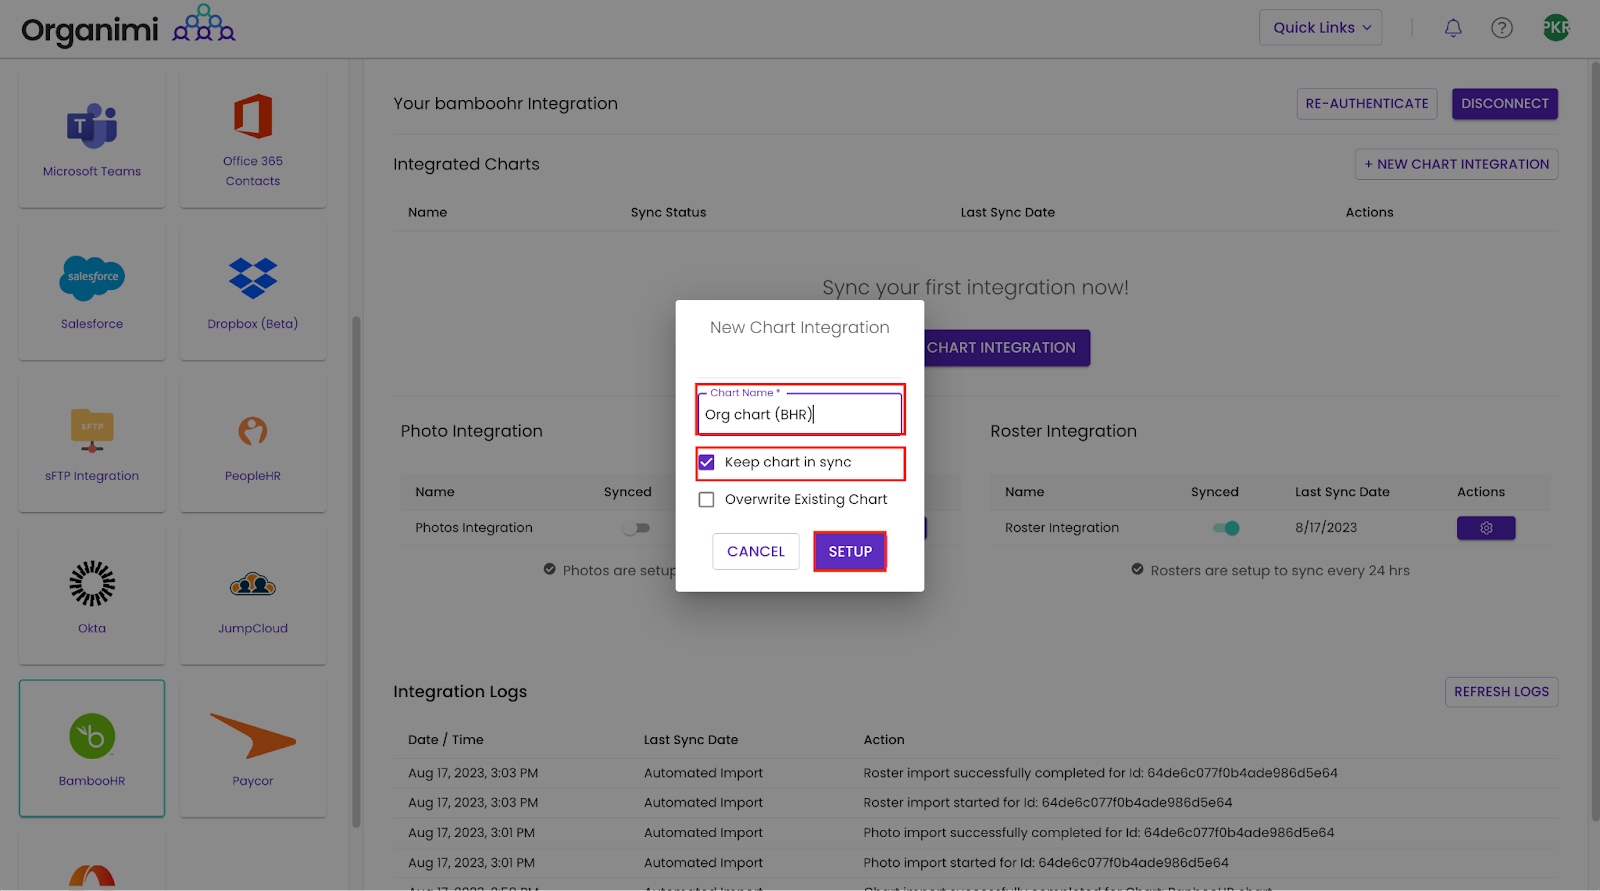Click + NEW CHART INTEGRATION button

[x=1457, y=164]
